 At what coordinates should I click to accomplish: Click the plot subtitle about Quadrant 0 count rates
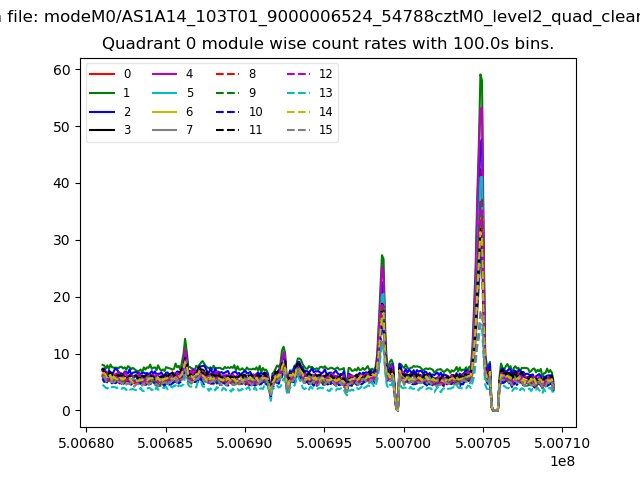(x=328, y=44)
